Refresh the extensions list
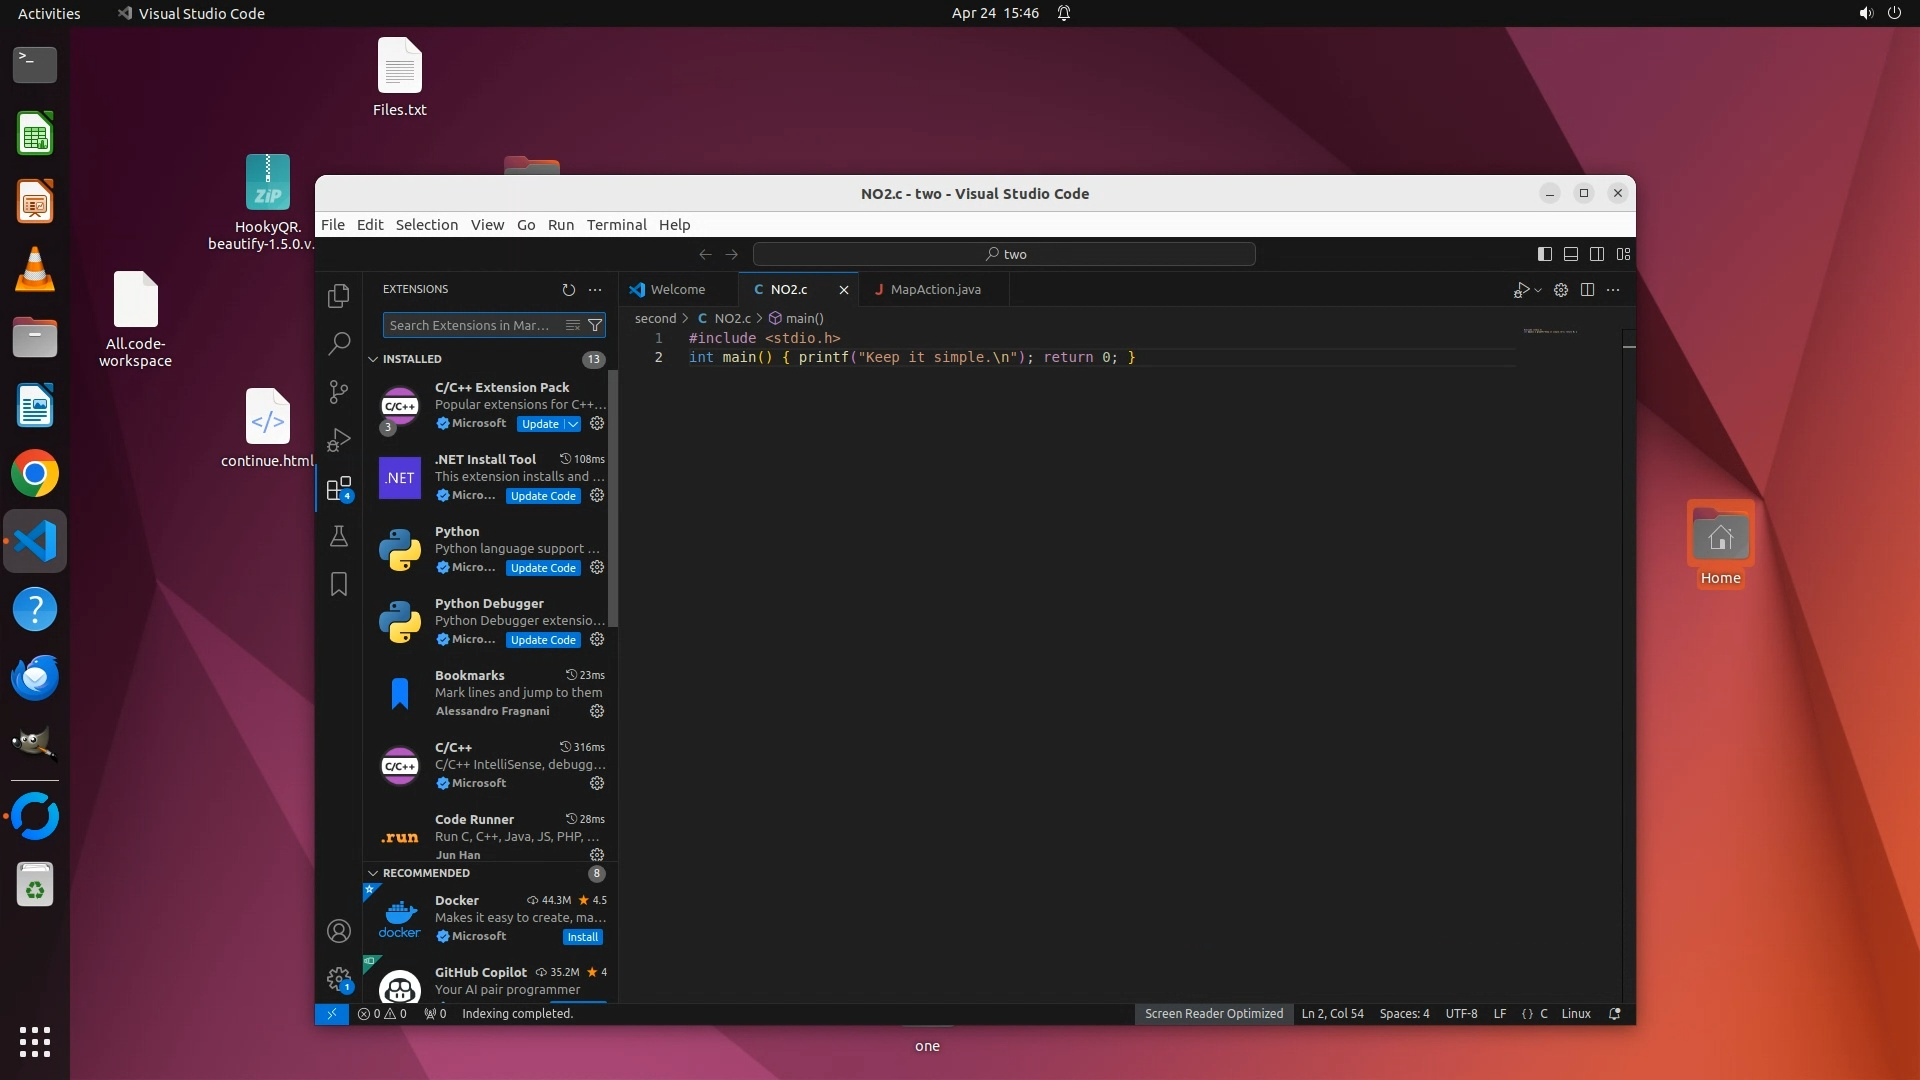1920x1080 pixels. (568, 290)
